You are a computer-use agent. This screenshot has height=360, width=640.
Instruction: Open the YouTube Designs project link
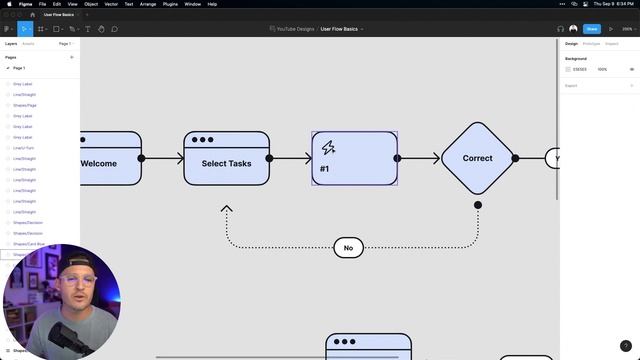[295, 29]
